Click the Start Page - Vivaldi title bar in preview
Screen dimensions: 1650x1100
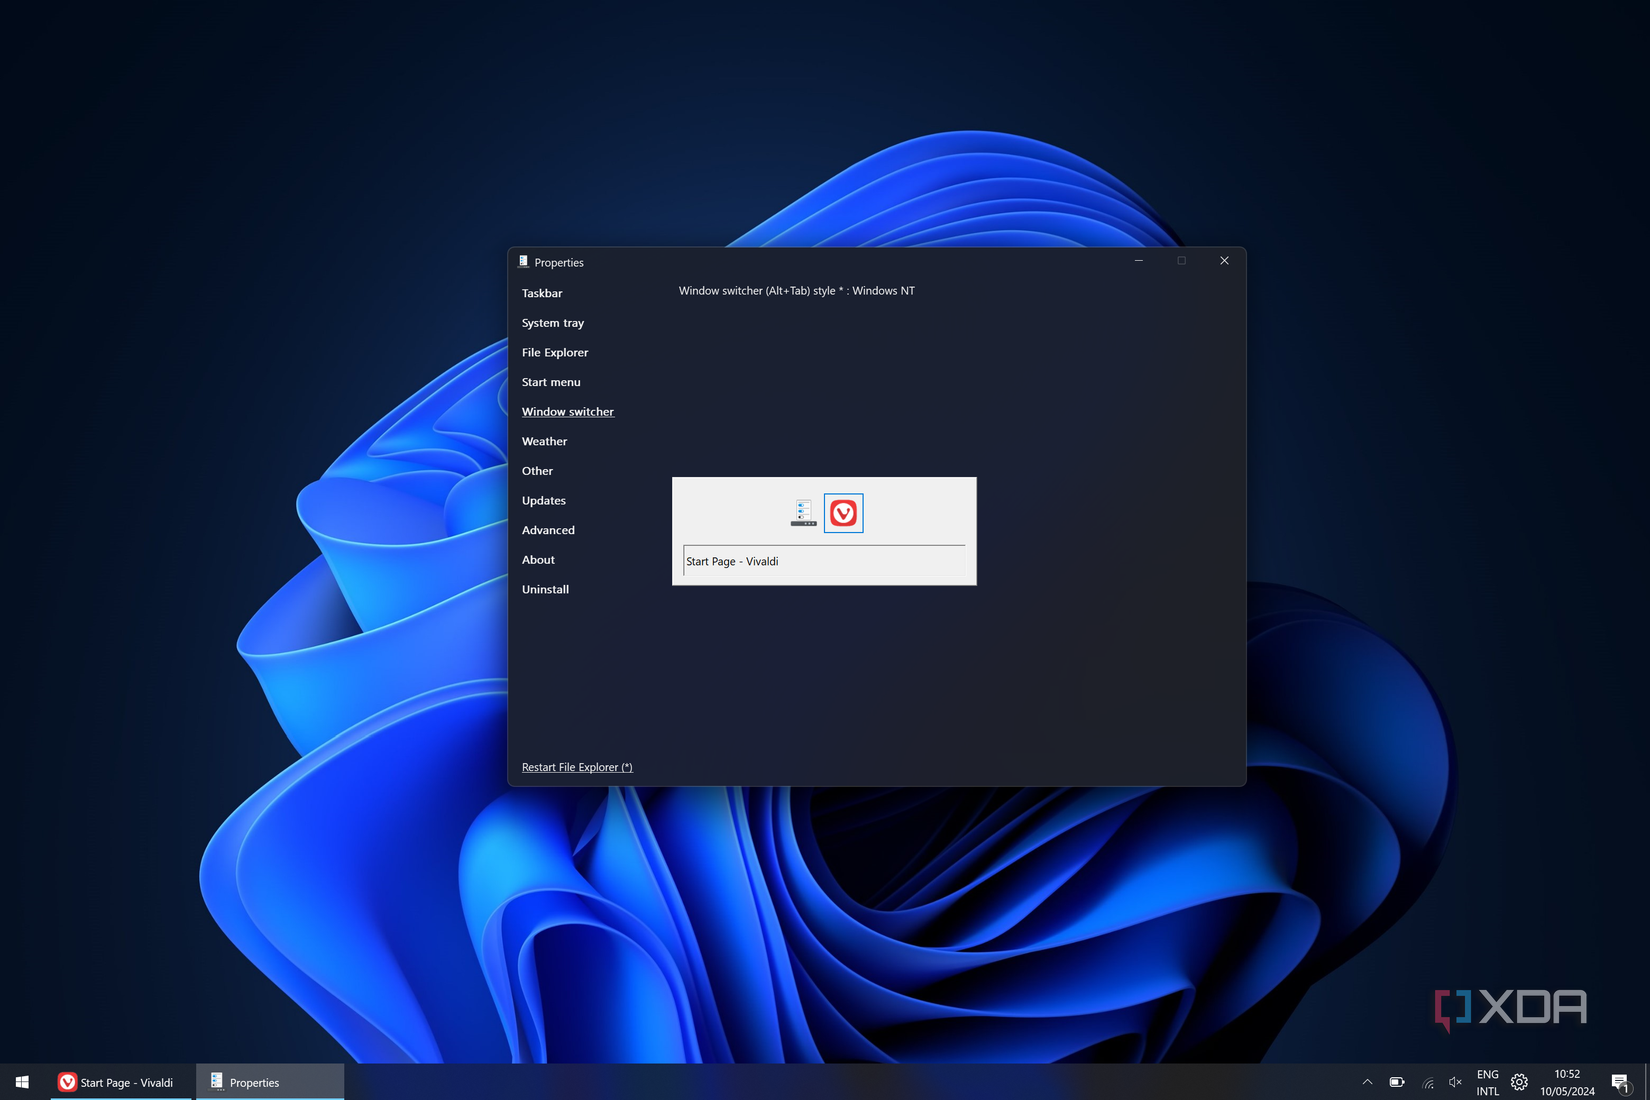click(732, 561)
